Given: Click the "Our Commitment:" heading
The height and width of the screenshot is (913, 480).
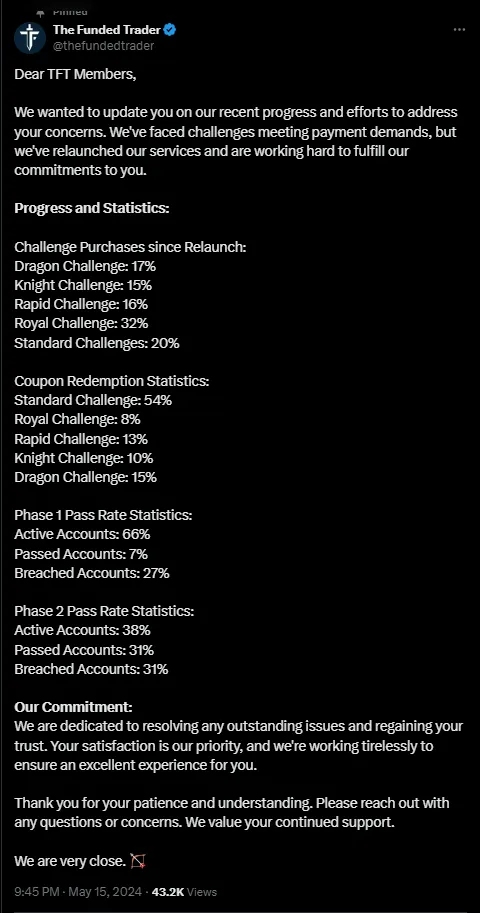Looking at the screenshot, I should 73,707.
